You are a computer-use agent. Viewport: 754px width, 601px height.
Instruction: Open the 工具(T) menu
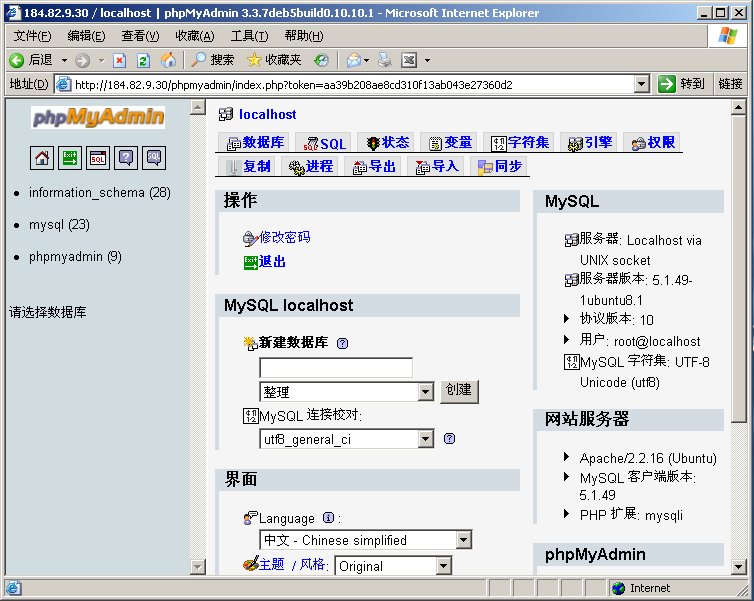pyautogui.click(x=249, y=36)
